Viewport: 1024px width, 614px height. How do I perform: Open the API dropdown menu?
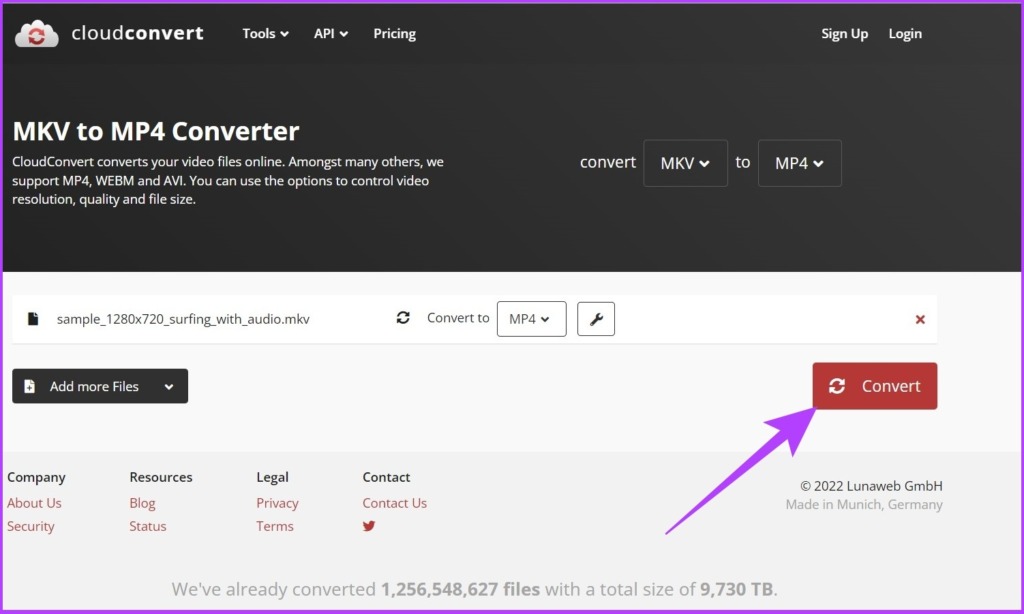[x=330, y=33]
